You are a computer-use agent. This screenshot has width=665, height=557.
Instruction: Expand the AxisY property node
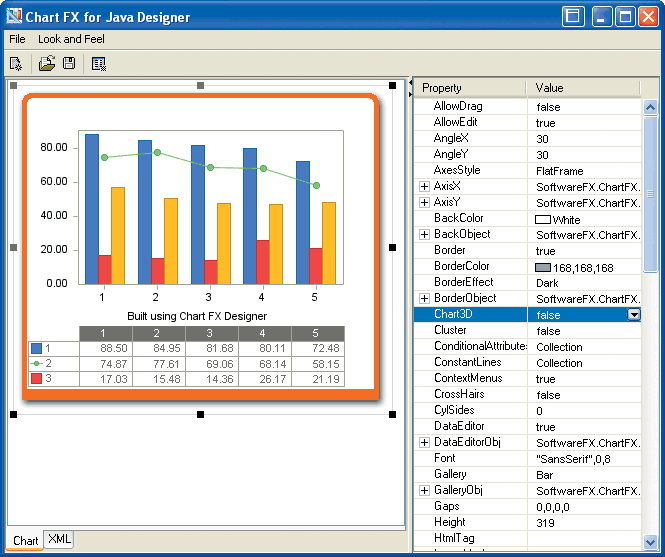(424, 202)
